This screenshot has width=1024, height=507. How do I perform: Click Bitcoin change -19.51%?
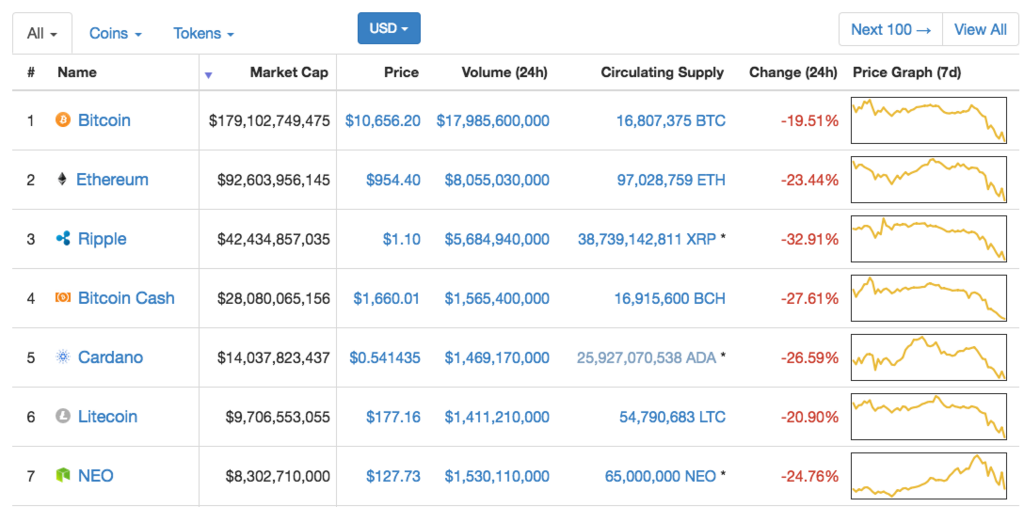[x=810, y=121]
